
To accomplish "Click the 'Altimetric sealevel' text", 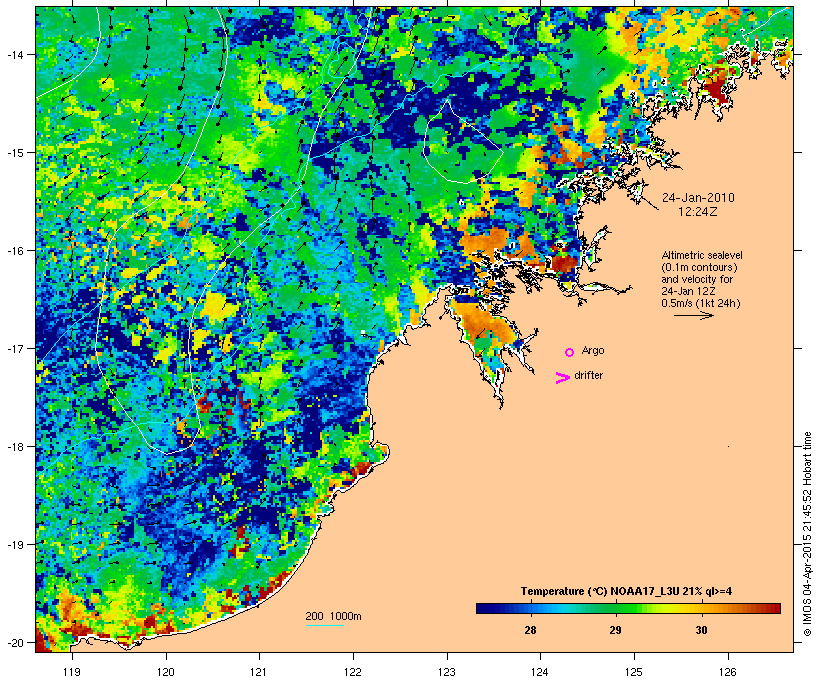I will [702, 255].
